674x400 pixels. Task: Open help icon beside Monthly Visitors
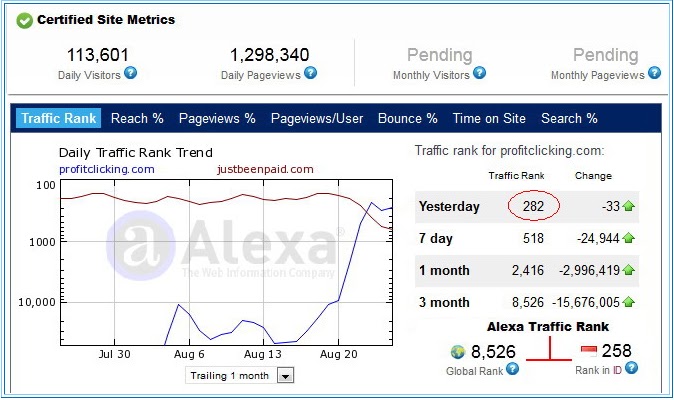479,73
